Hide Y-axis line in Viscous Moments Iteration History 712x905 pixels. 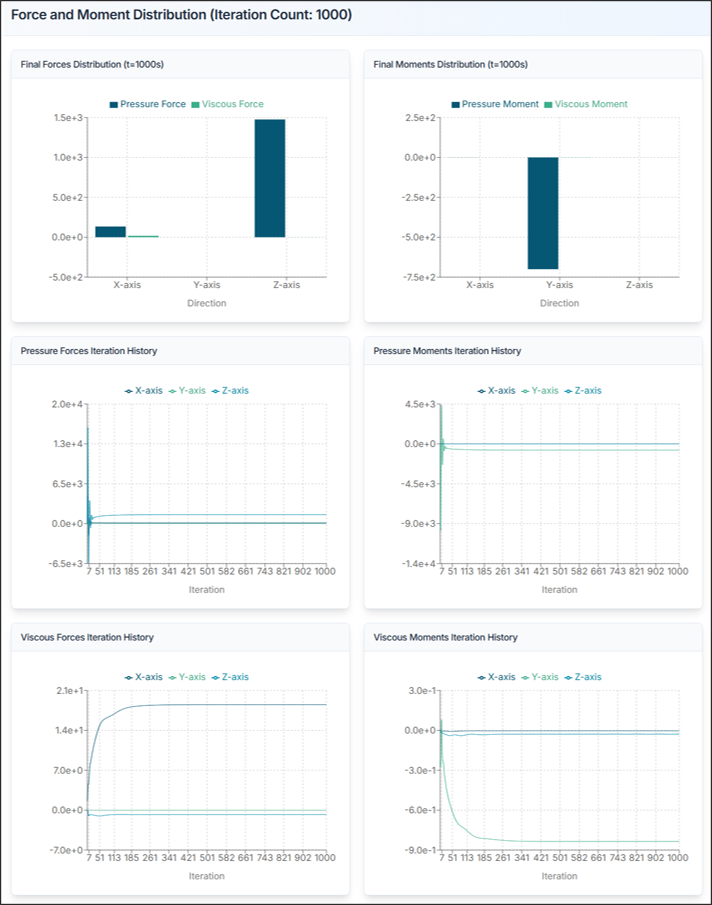click(x=543, y=677)
